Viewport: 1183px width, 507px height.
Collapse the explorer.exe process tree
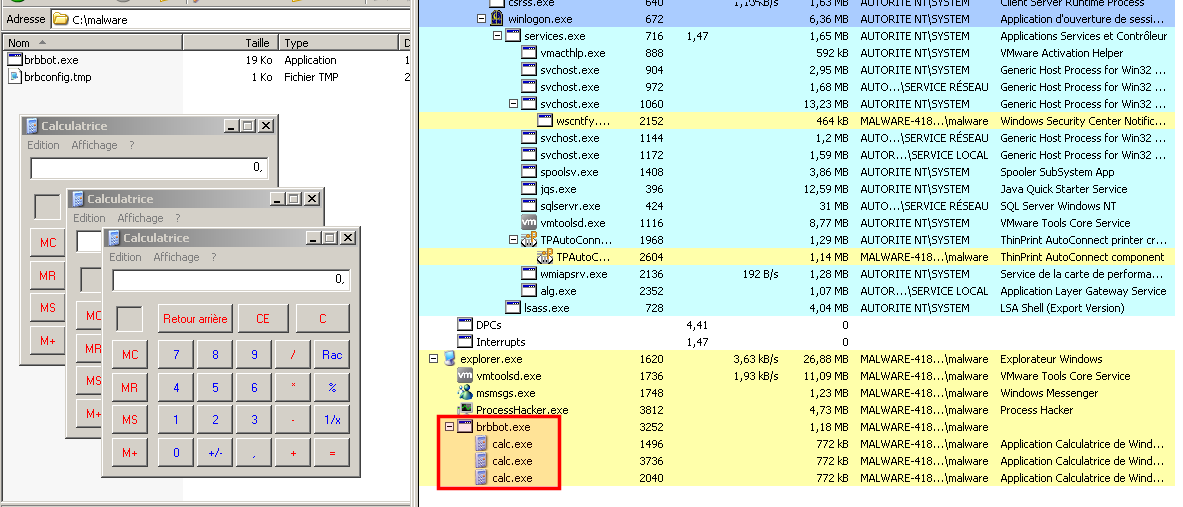pyautogui.click(x=433, y=359)
